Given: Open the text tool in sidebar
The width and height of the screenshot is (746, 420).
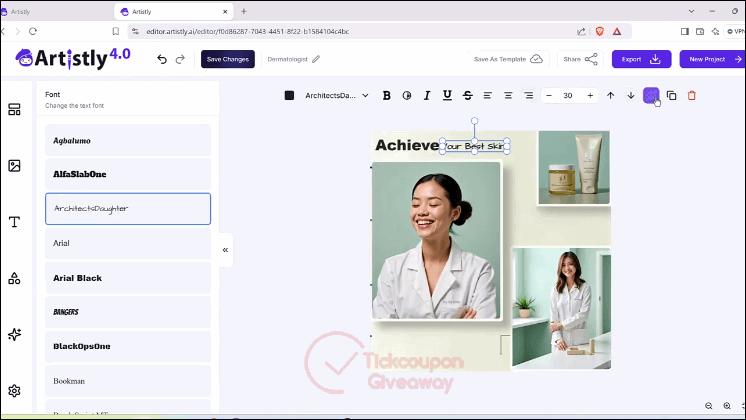Looking at the screenshot, I should [14, 222].
